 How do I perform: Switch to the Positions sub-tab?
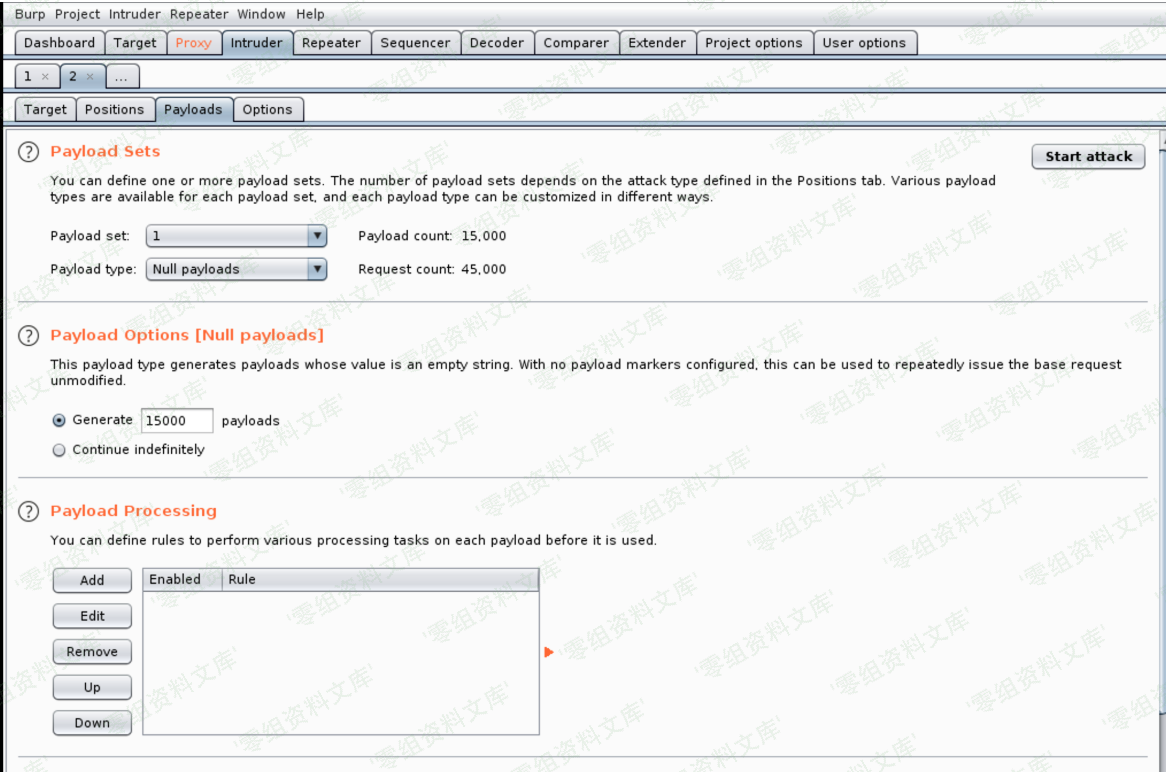click(114, 110)
